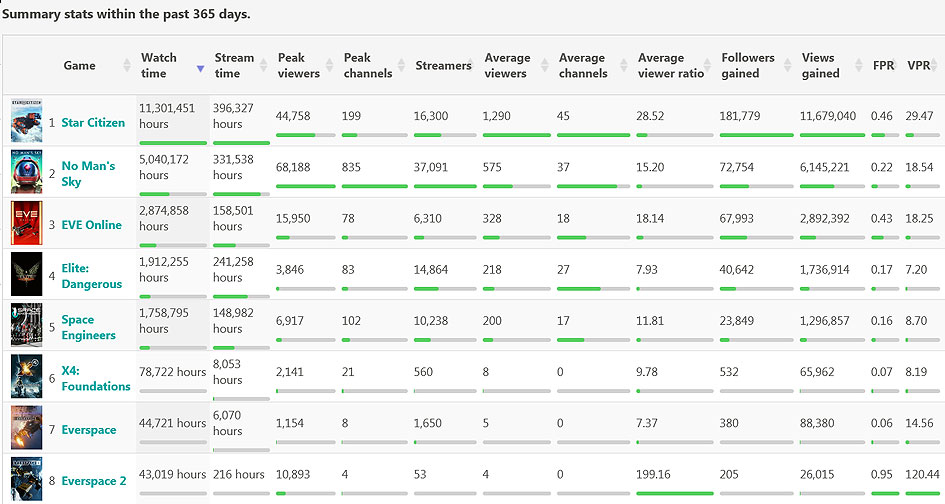Sort by Average viewers column header
This screenshot has height=504, width=945.
coord(507,65)
